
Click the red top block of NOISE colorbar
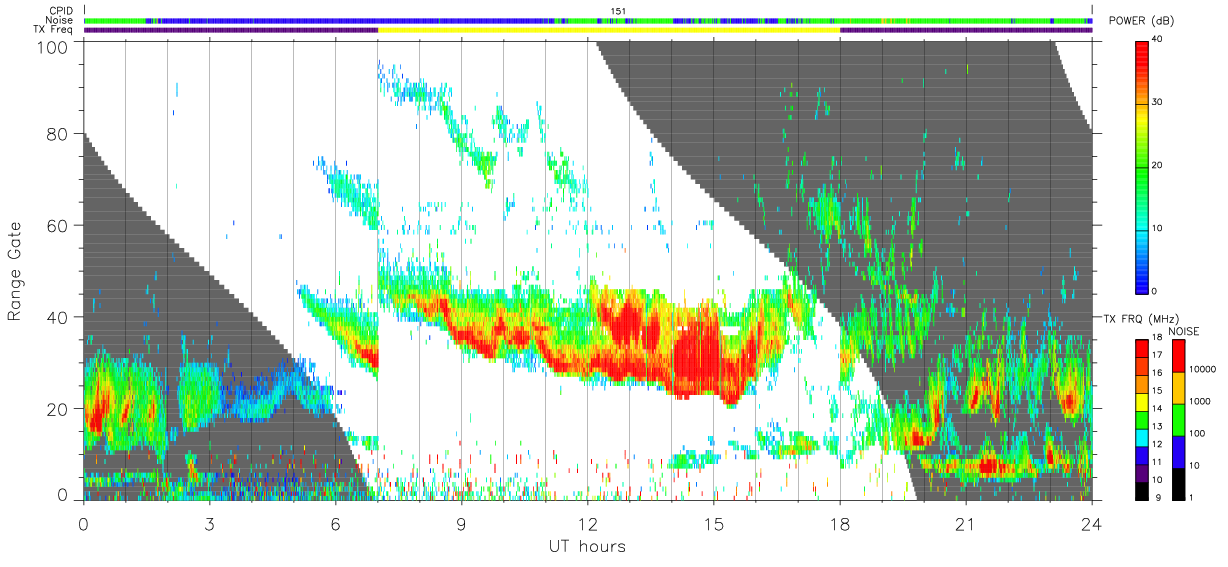[x=1178, y=356]
